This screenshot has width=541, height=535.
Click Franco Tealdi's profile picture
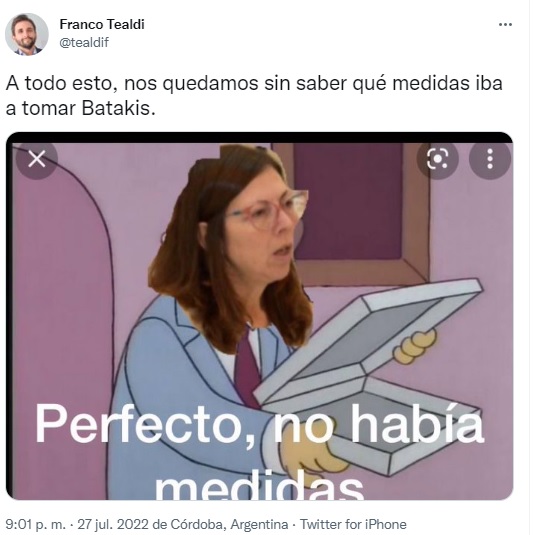tap(27, 34)
